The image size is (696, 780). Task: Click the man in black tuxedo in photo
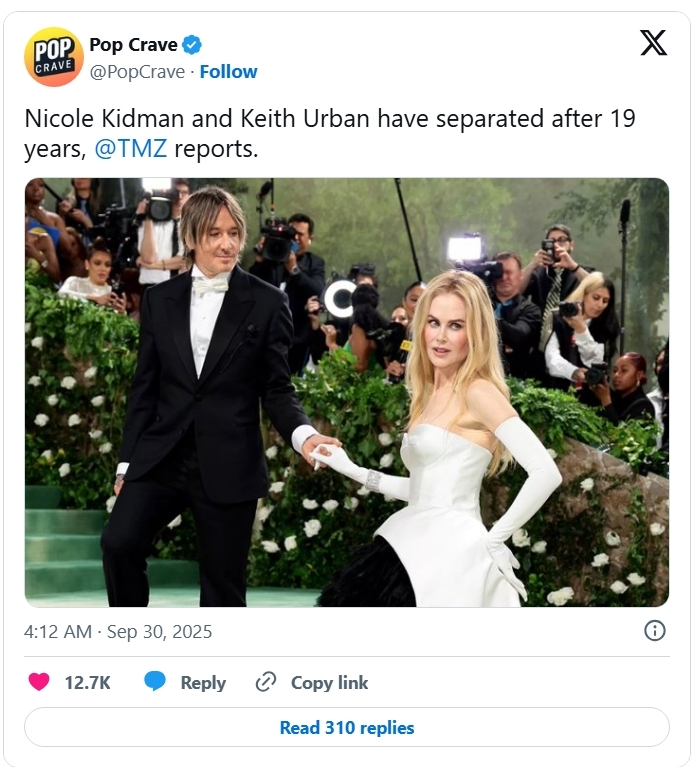tap(212, 390)
